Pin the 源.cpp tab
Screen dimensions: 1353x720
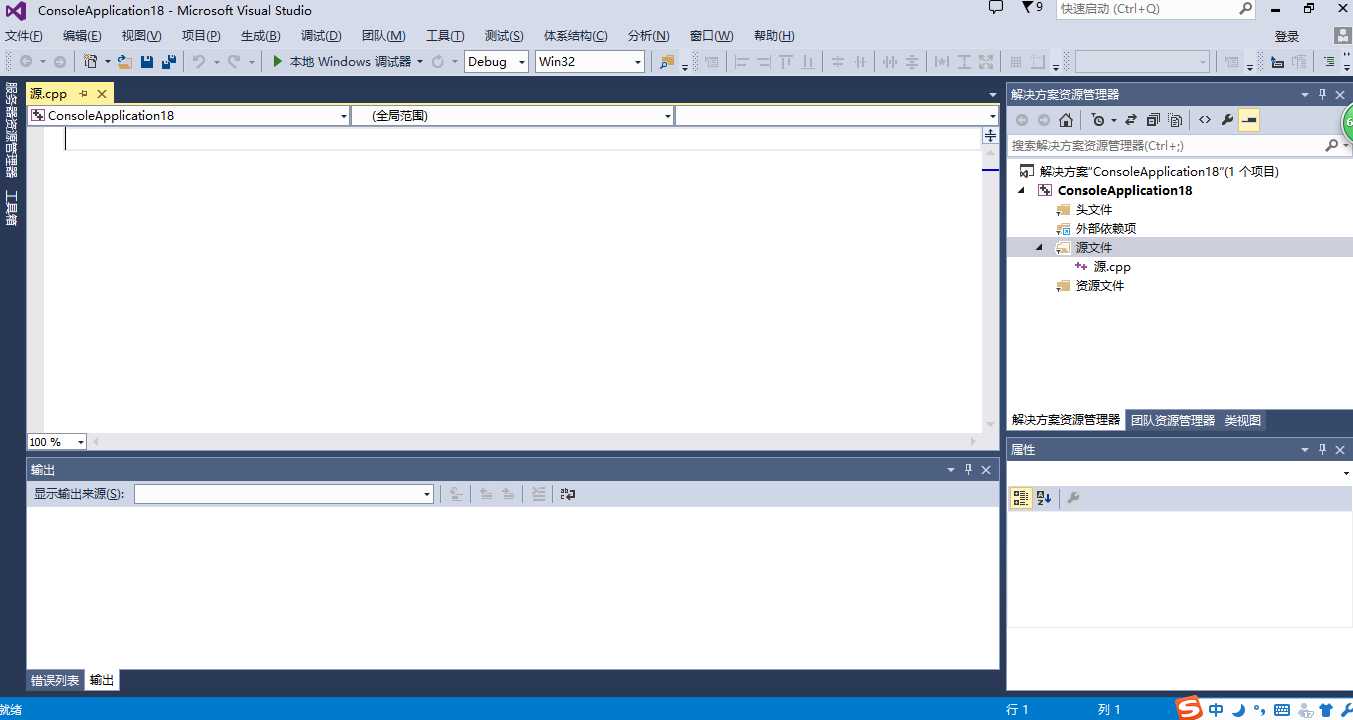tap(84, 94)
